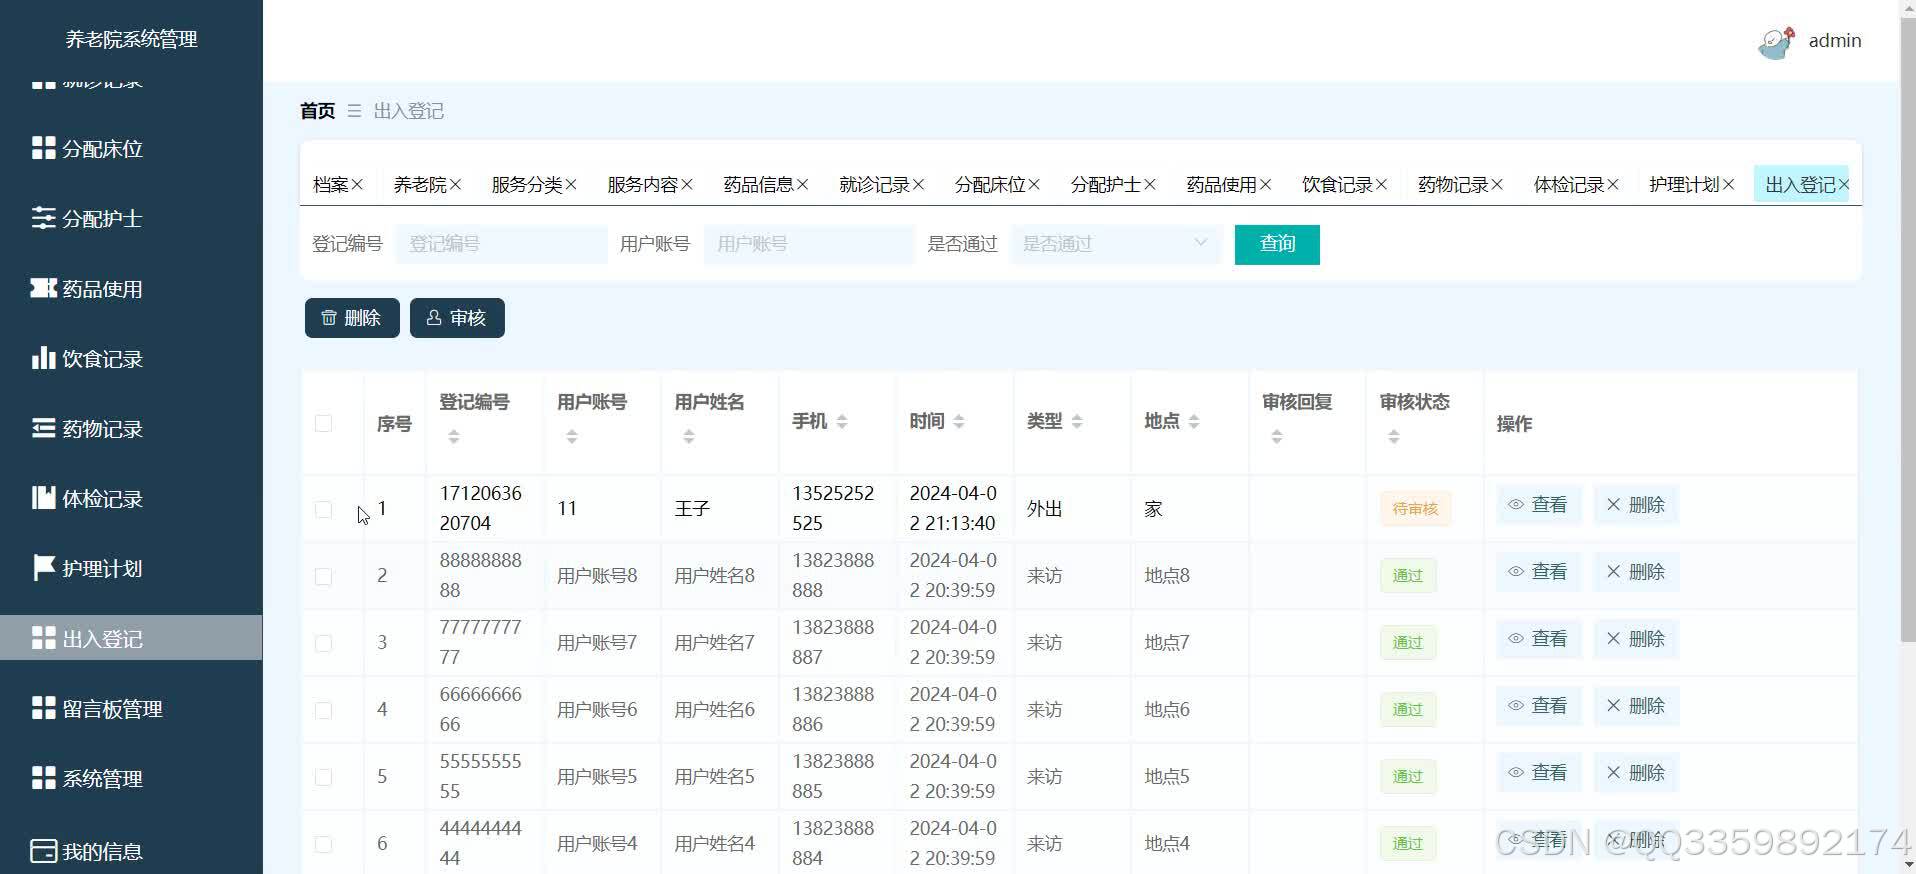The height and width of the screenshot is (874, 1916).
Task: Sort by 地点 column arrows
Action: pyautogui.click(x=1194, y=422)
